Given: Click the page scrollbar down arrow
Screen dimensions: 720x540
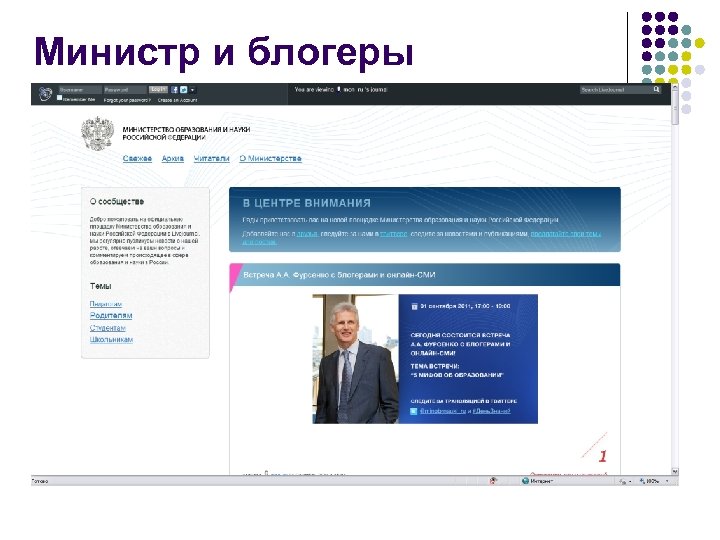Looking at the screenshot, I should point(675,471).
